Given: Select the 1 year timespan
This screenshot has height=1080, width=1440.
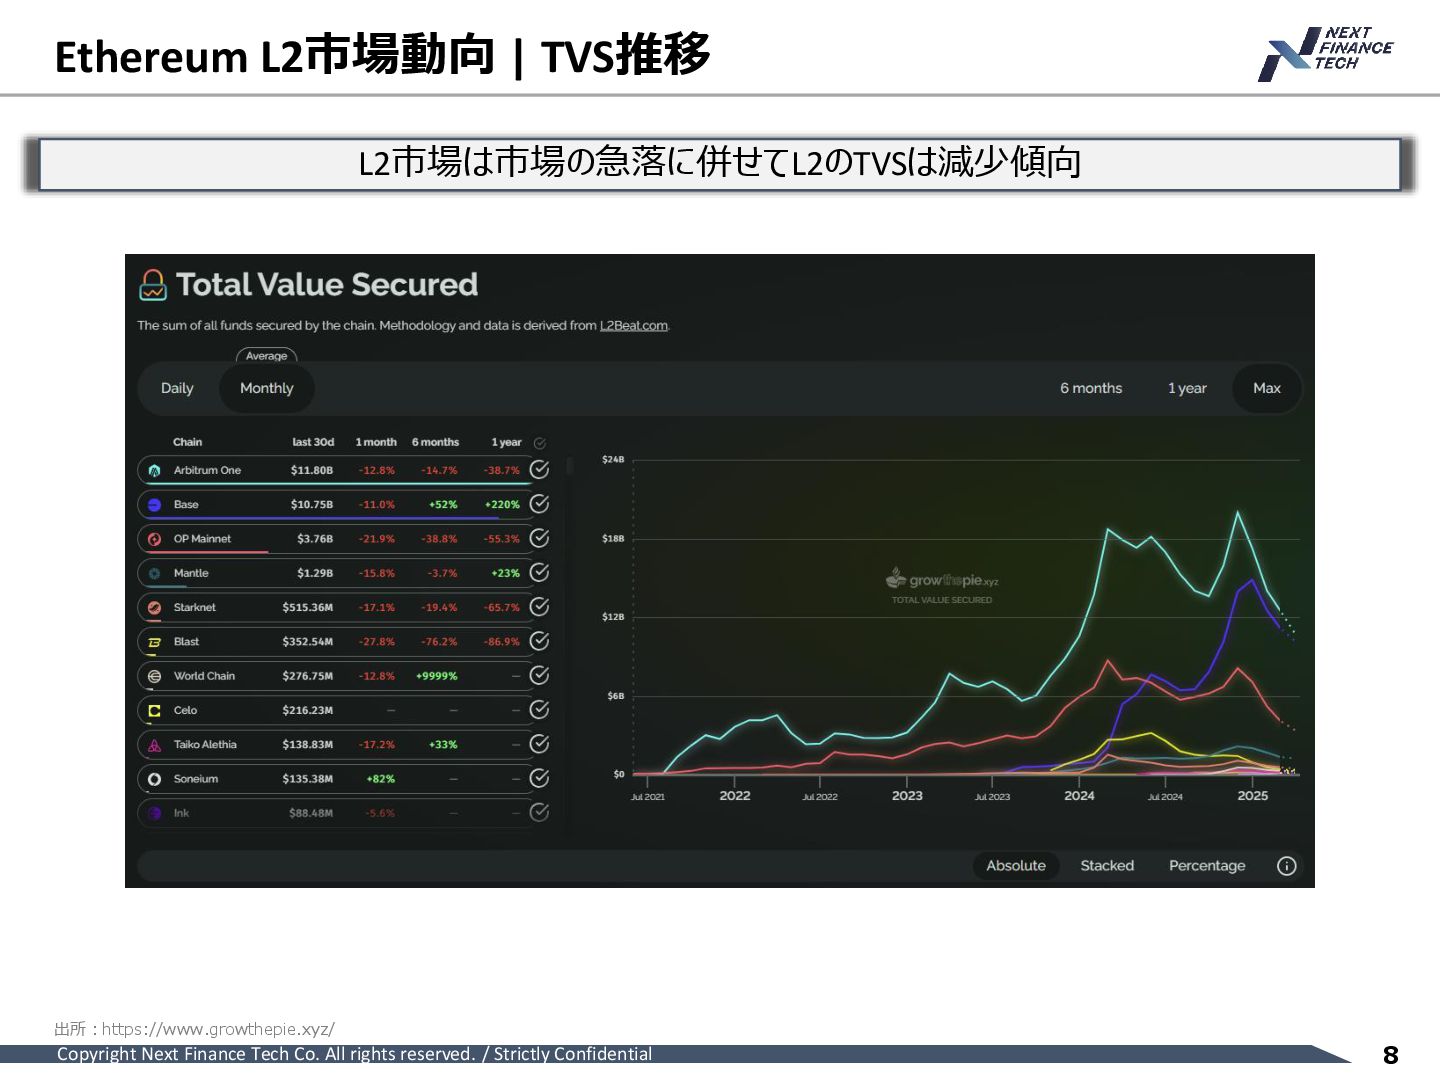Looking at the screenshot, I should [1187, 388].
